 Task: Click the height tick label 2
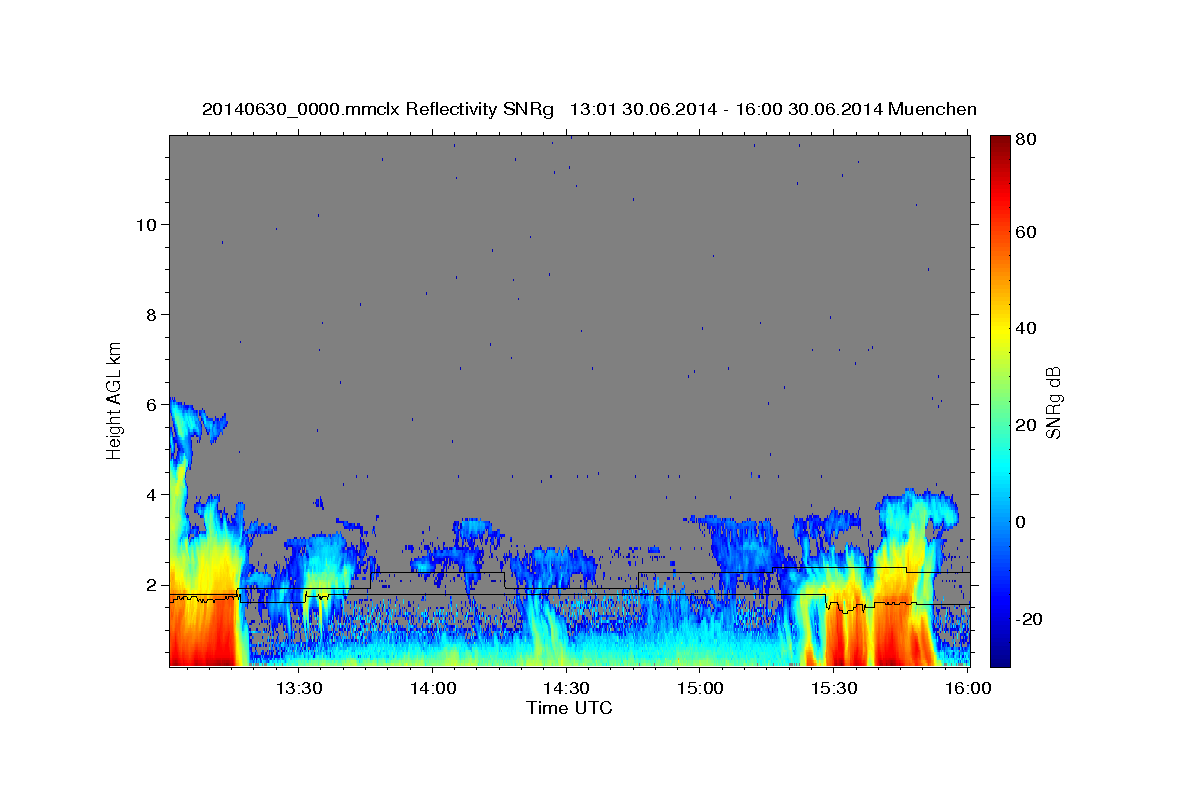click(151, 585)
